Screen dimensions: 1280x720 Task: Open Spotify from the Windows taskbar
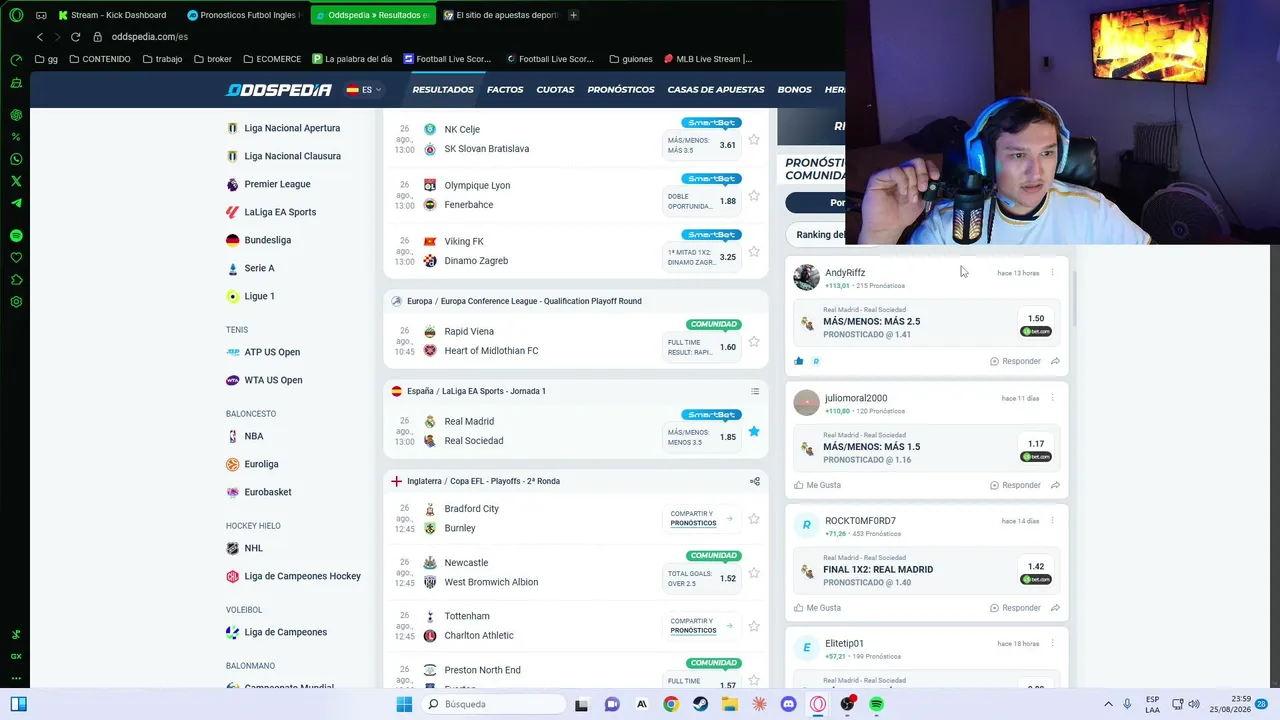[876, 704]
